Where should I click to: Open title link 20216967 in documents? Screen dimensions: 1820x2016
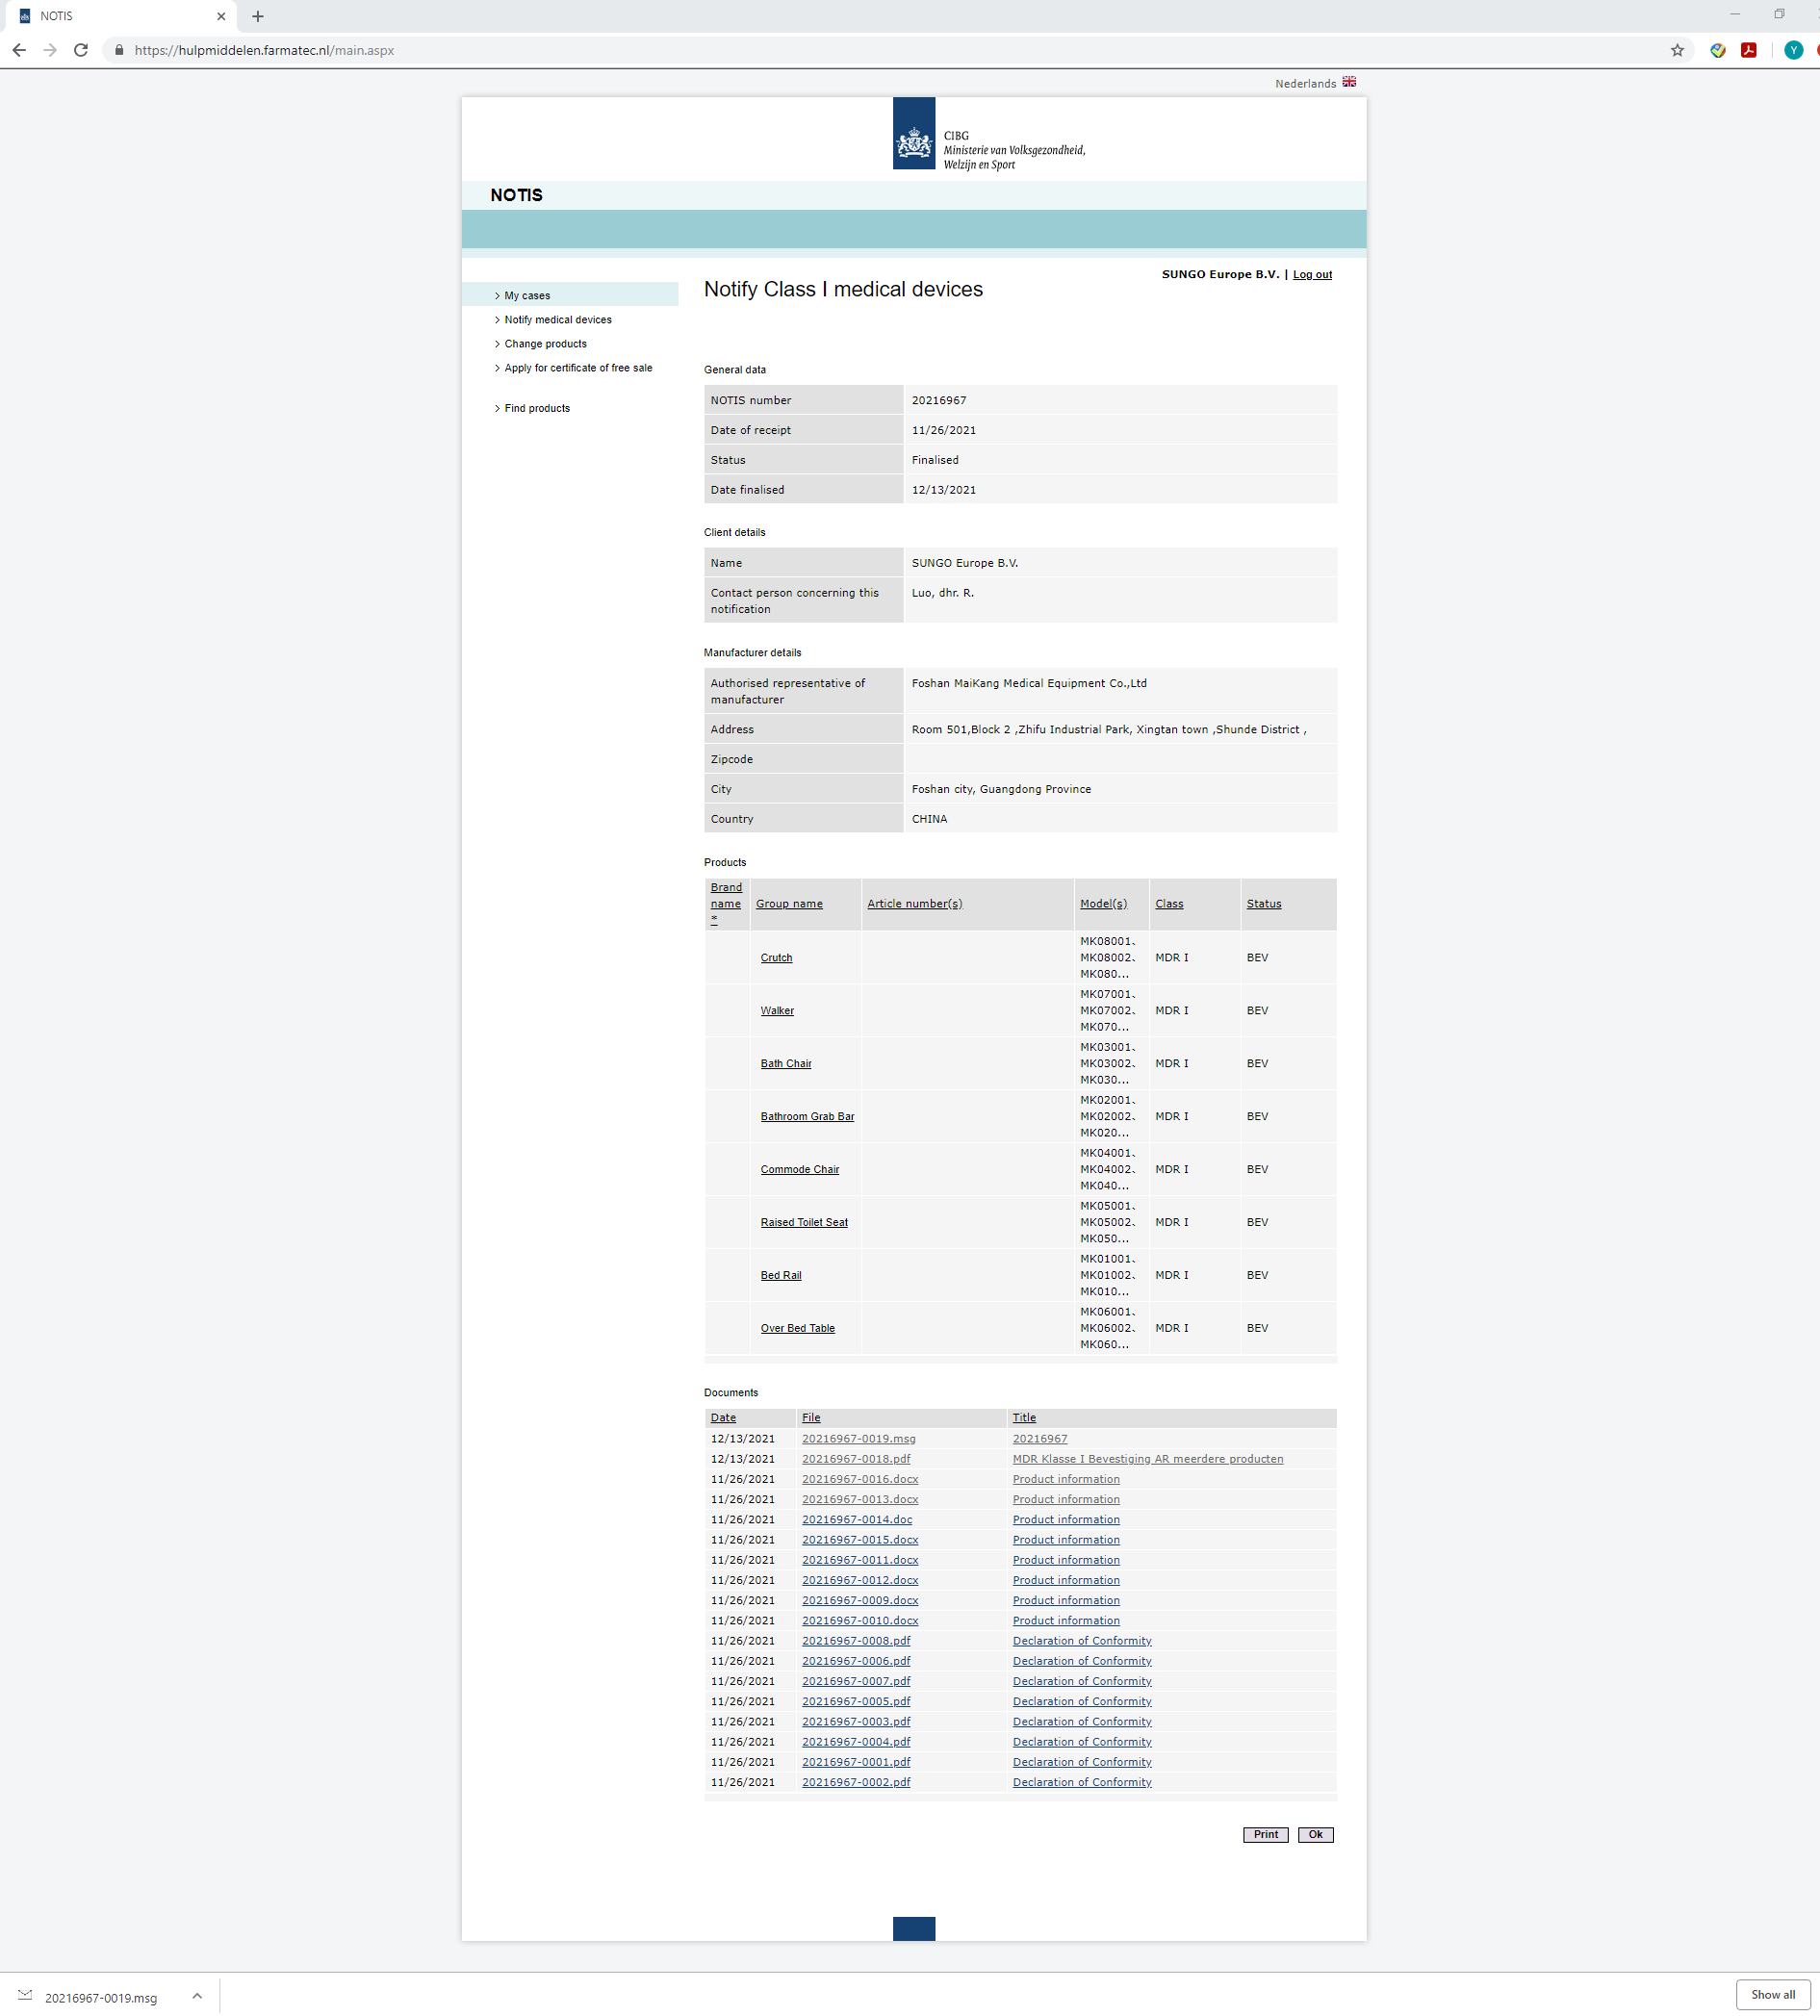pos(1040,1439)
